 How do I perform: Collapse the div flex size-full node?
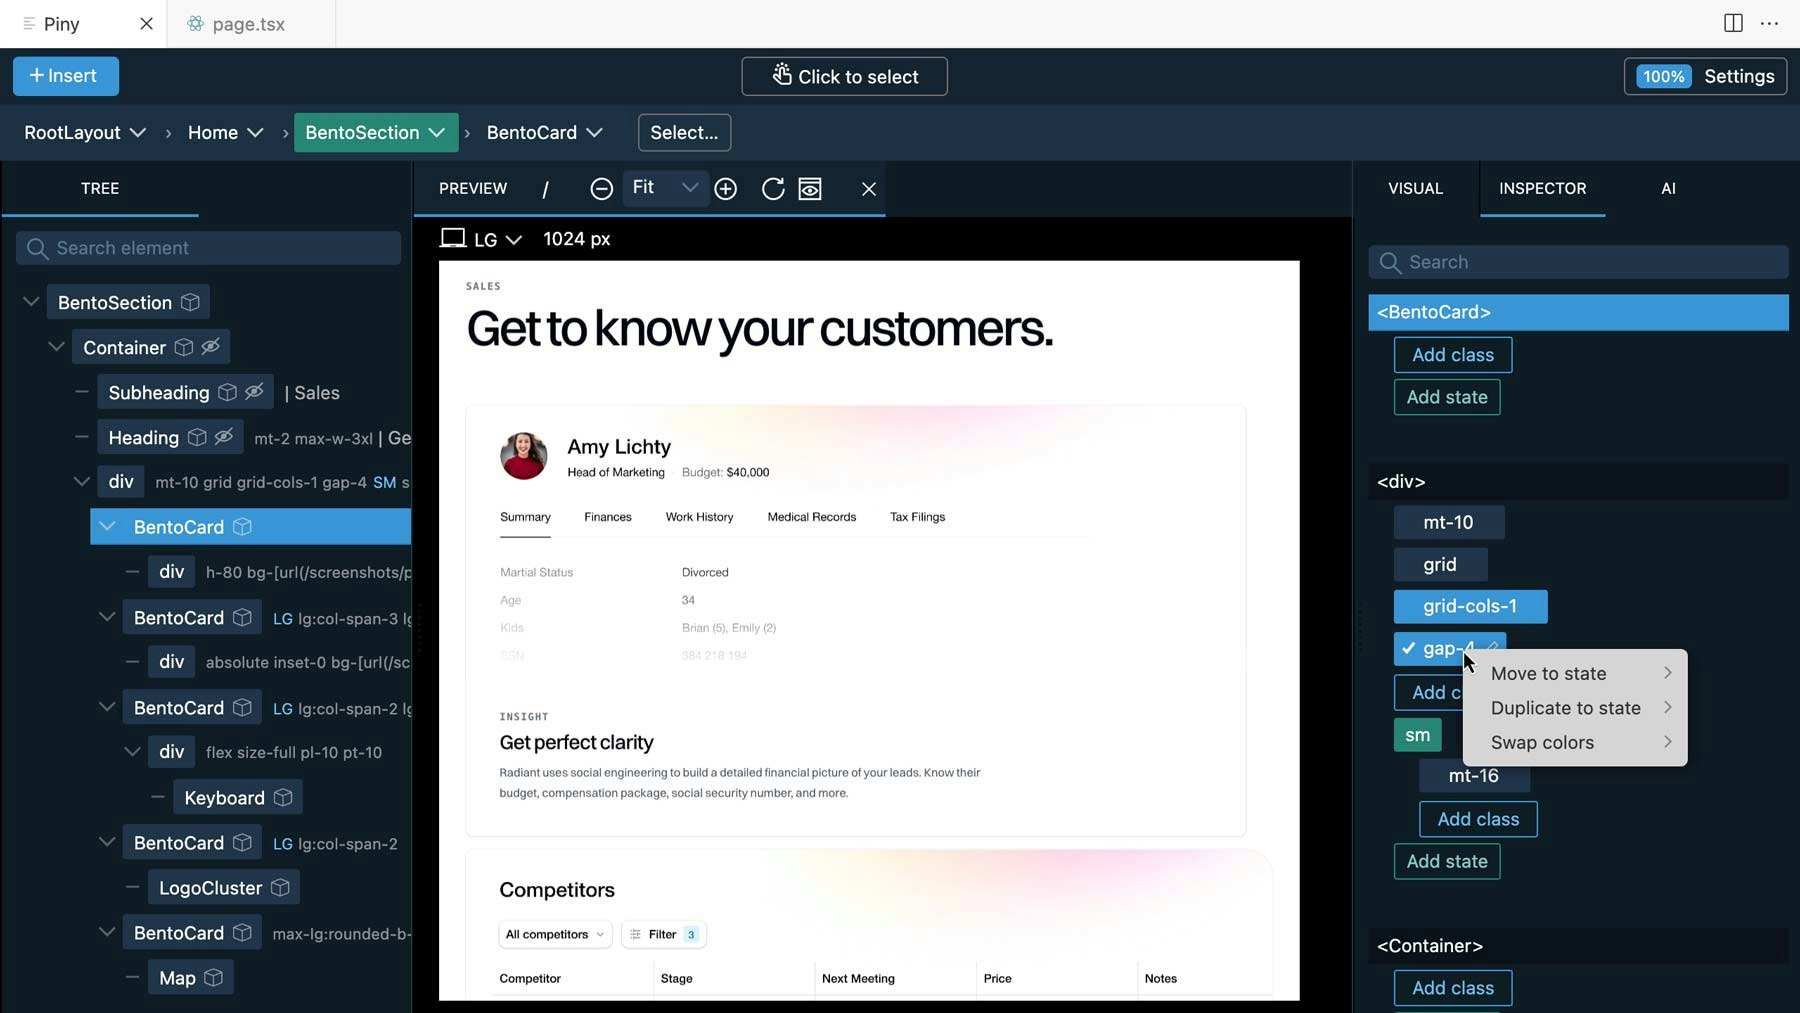132,751
